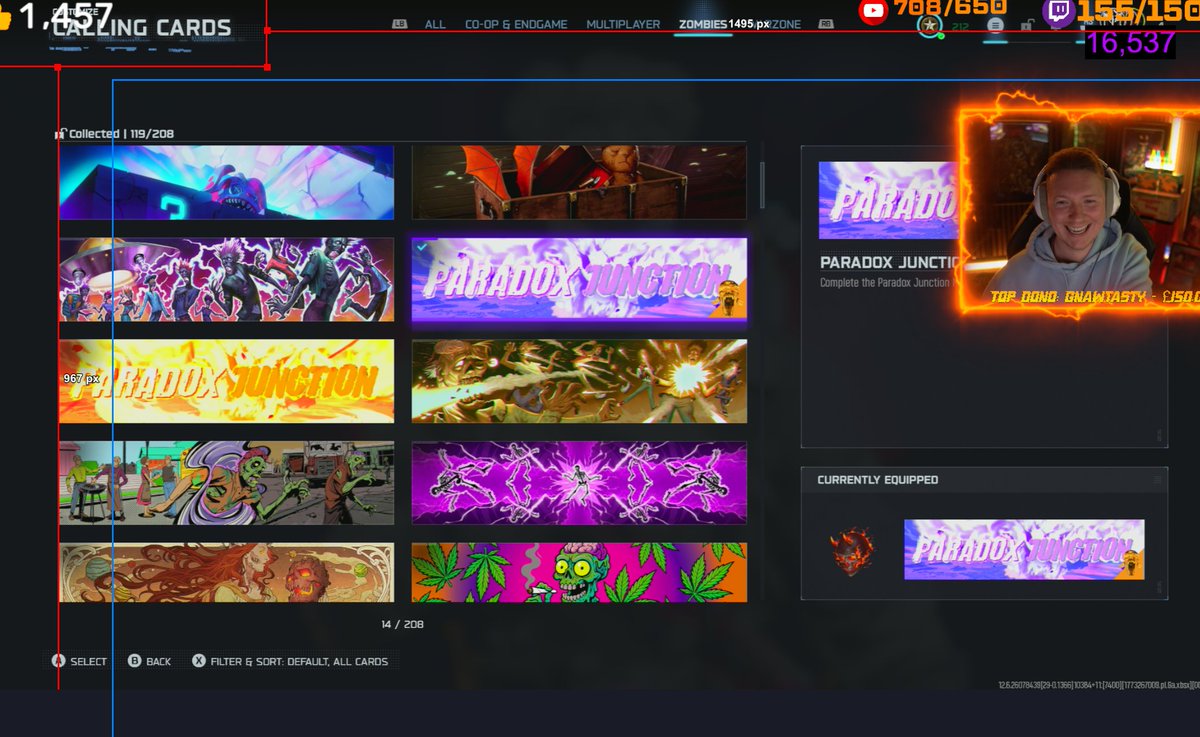The height and width of the screenshot is (737, 1200).
Task: Click the A button glyph
Action: coord(58,661)
